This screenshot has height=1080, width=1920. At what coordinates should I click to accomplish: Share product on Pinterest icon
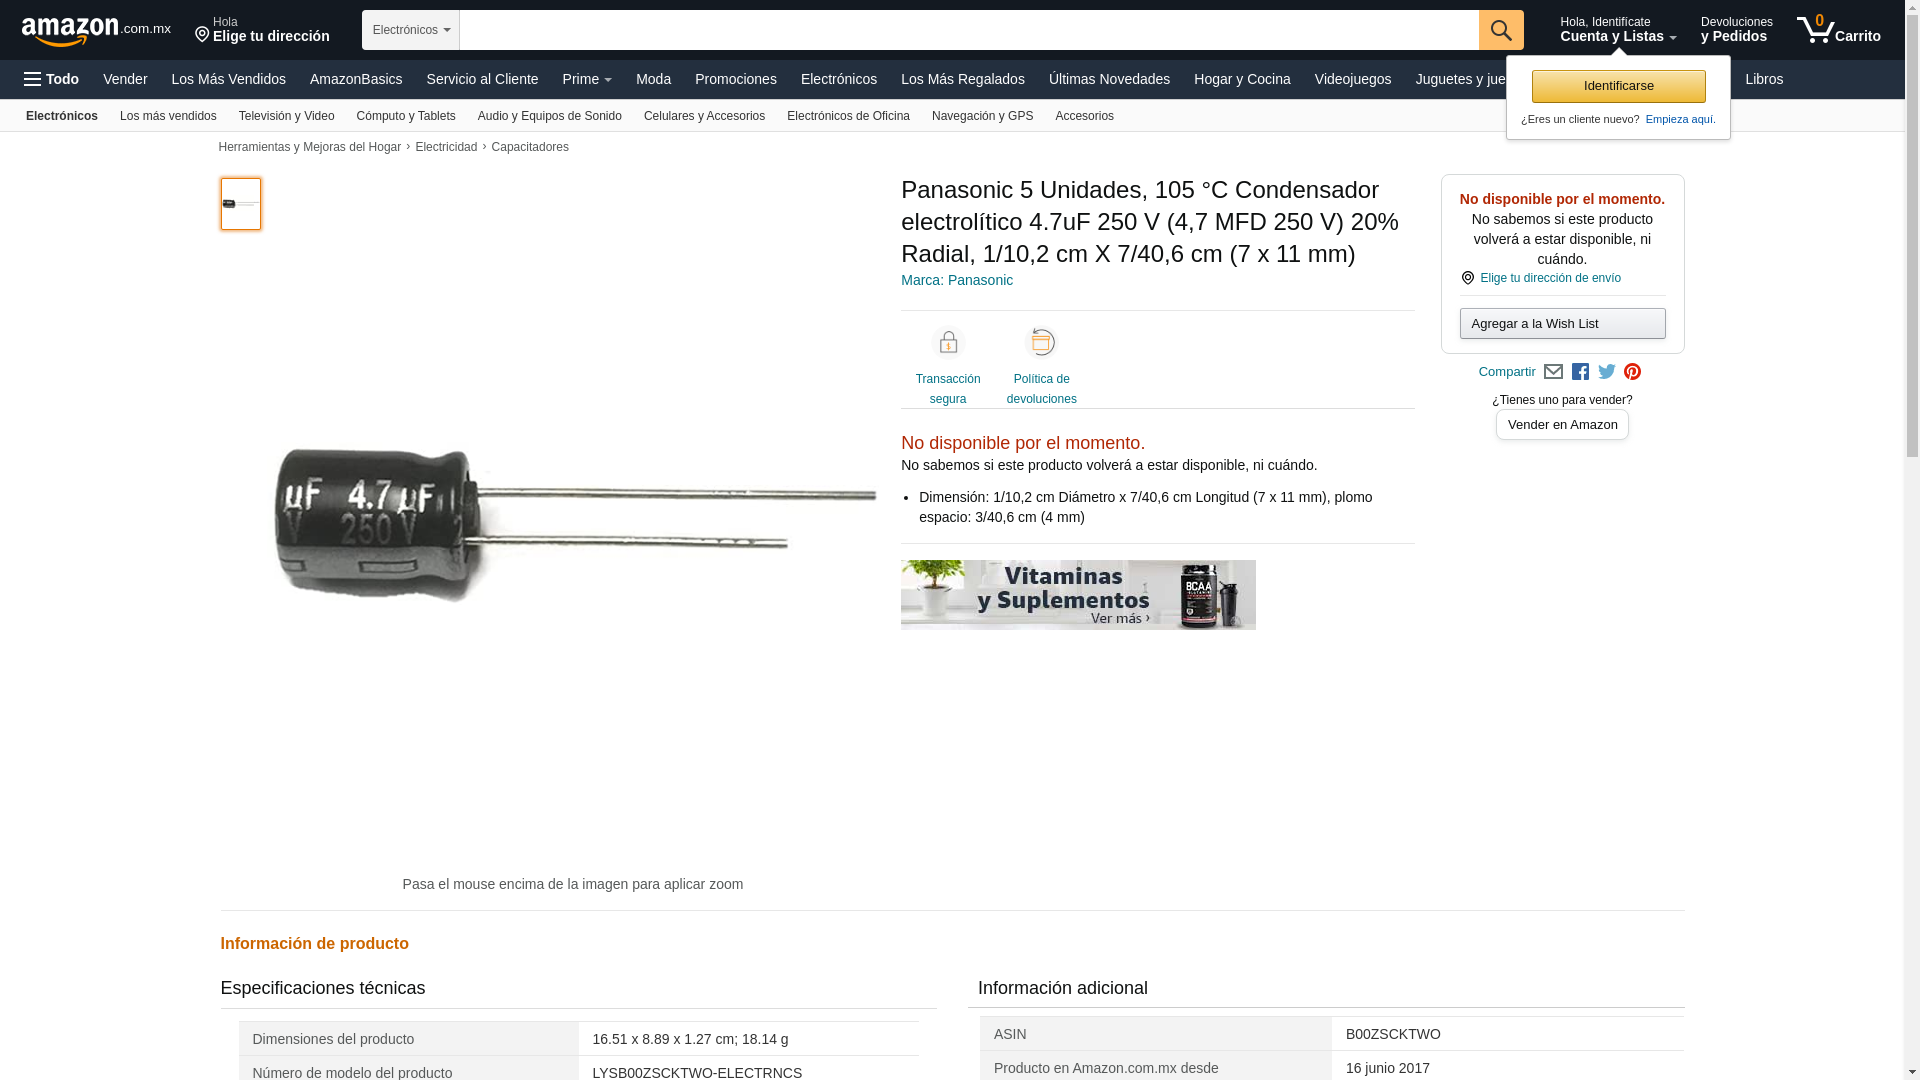pyautogui.click(x=1632, y=372)
